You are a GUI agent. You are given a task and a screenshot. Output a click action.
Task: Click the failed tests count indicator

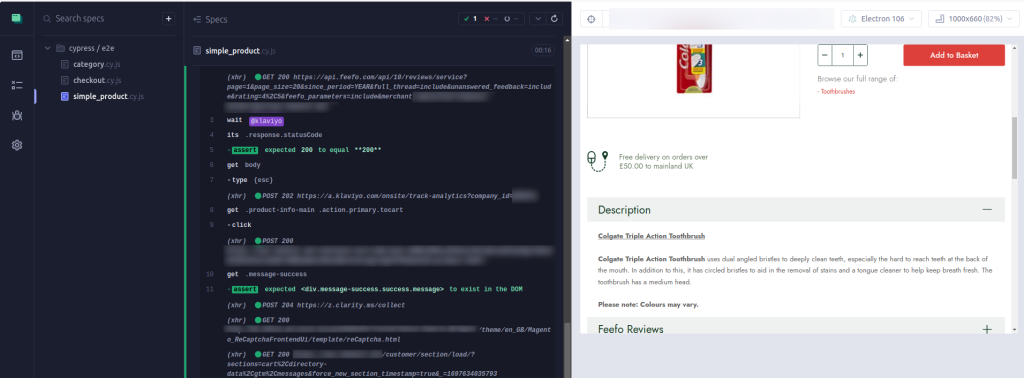[490, 19]
